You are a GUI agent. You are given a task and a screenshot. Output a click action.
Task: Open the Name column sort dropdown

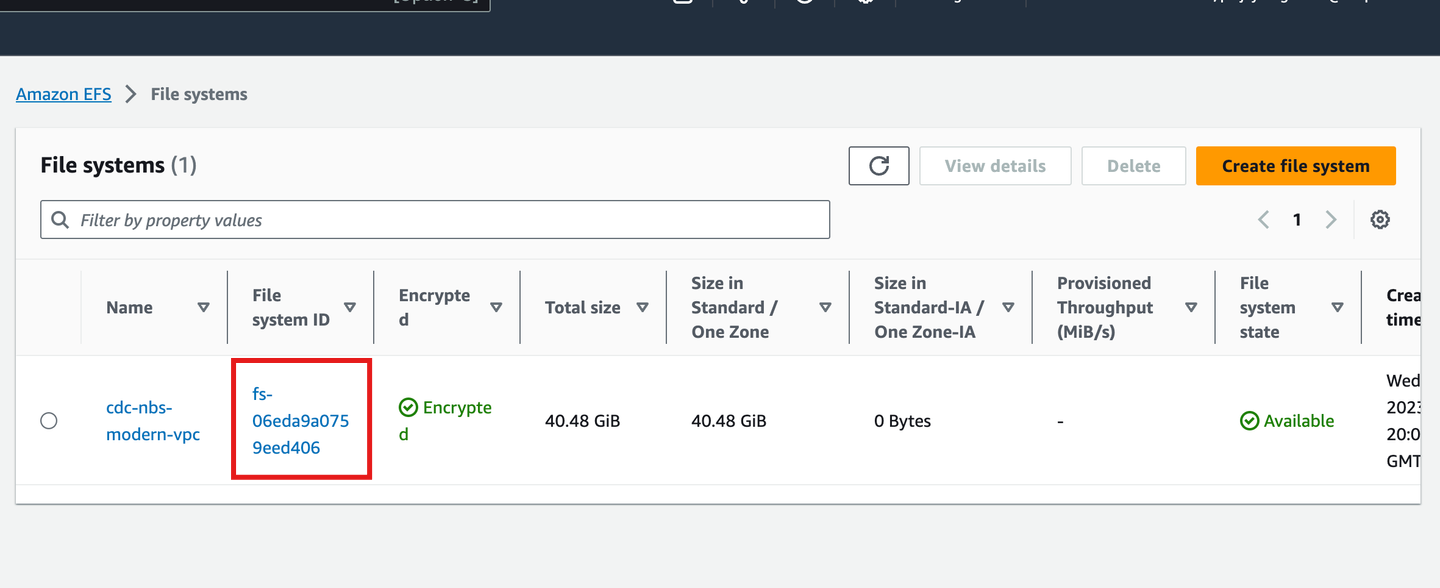click(x=203, y=307)
